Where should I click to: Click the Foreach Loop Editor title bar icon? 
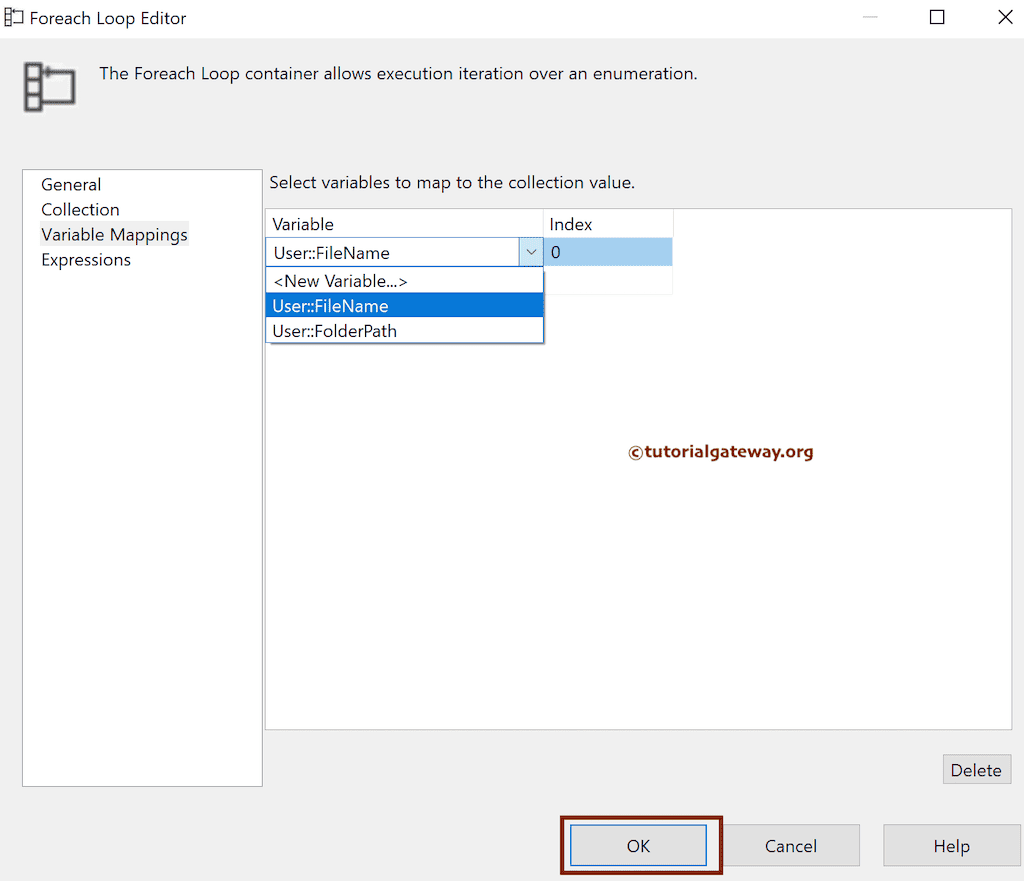[x=14, y=17]
